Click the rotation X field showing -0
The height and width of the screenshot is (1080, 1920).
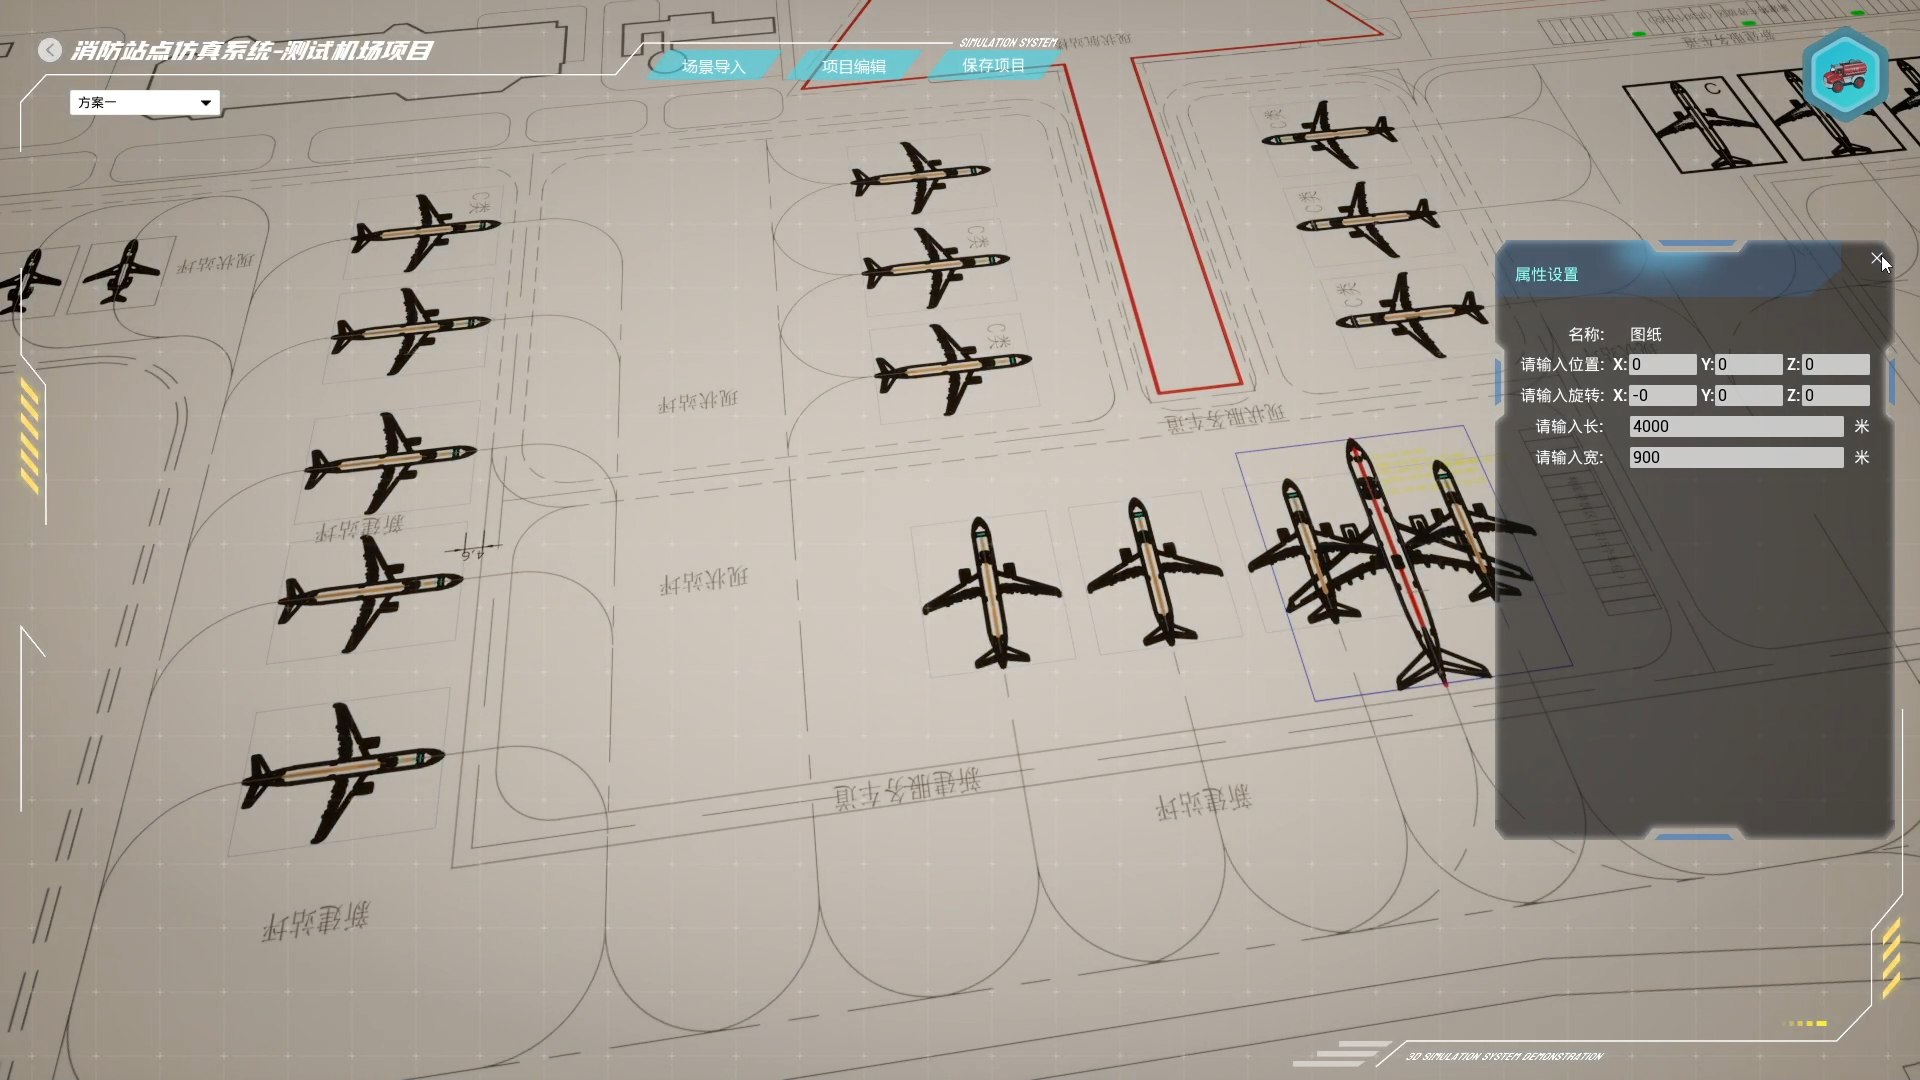[1662, 396]
